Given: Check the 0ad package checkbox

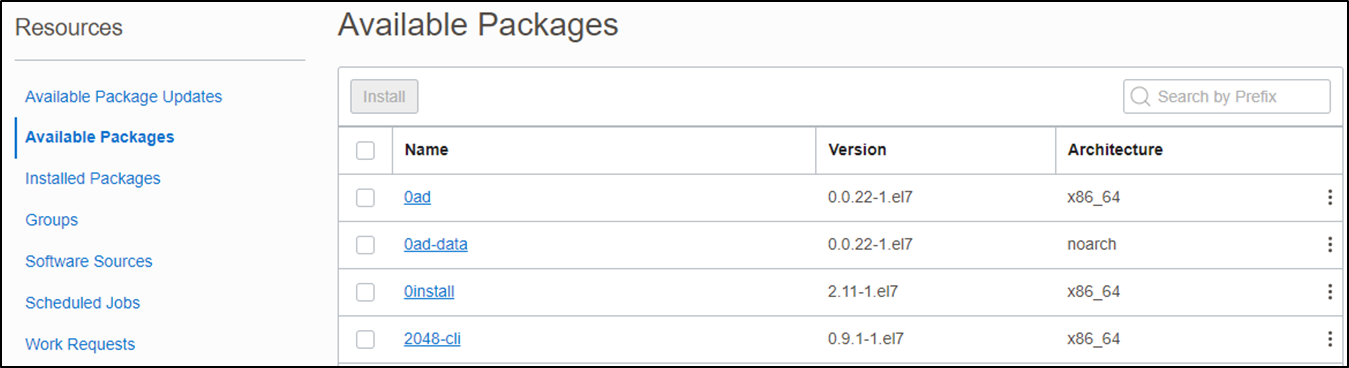Looking at the screenshot, I should pos(365,198).
